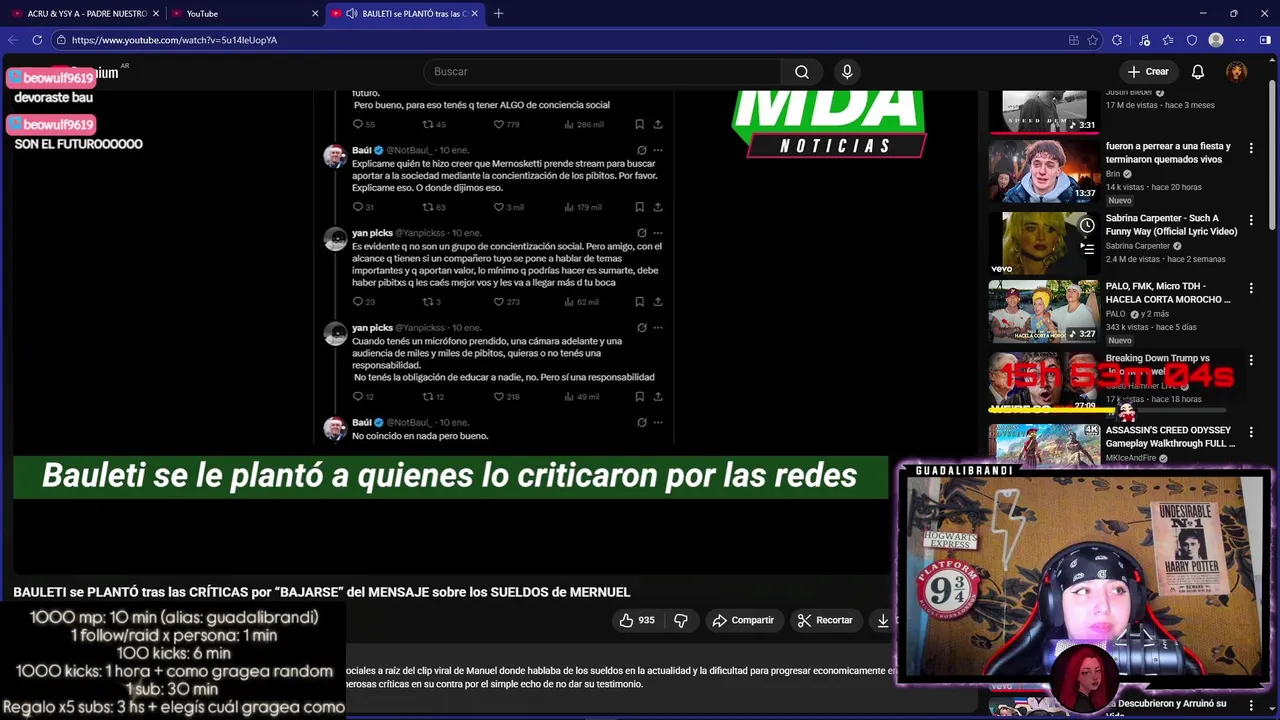The width and height of the screenshot is (1280, 720).
Task: Mute the BAULETI tab speaker icon
Action: pyautogui.click(x=352, y=13)
